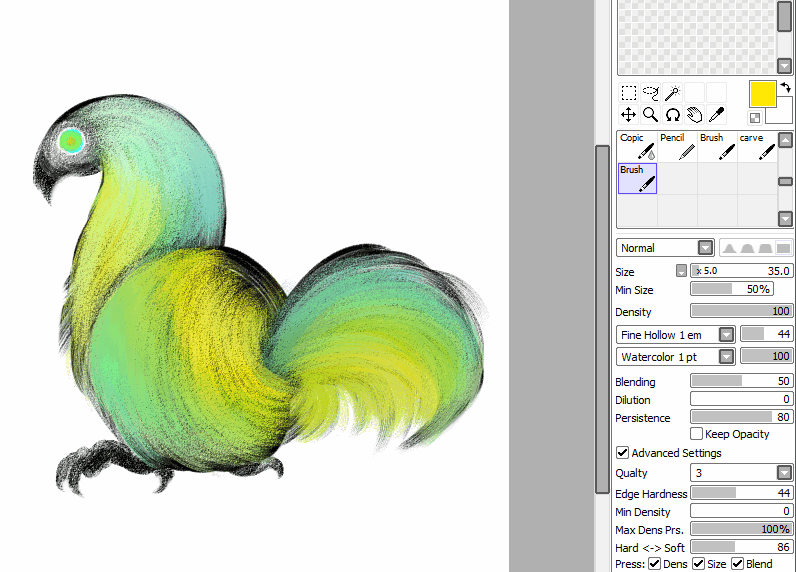Swap foreground and background colors
This screenshot has height=572, width=796.
(x=786, y=87)
